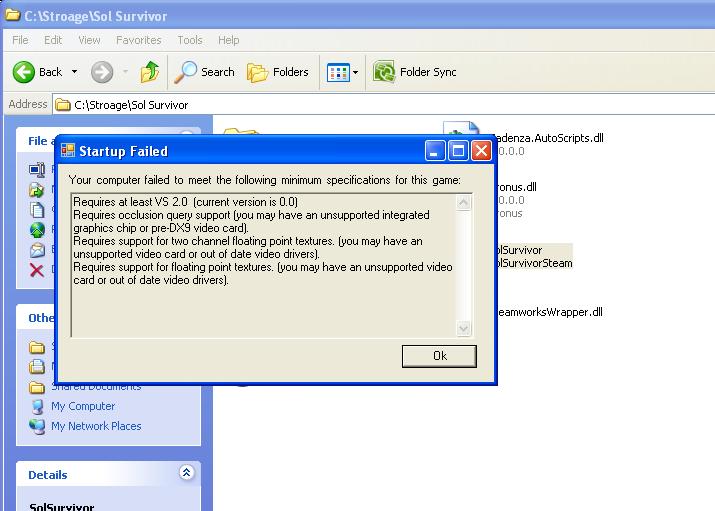This screenshot has height=511, width=715.
Task: Click the publish to web globe icon
Action: 37,230
